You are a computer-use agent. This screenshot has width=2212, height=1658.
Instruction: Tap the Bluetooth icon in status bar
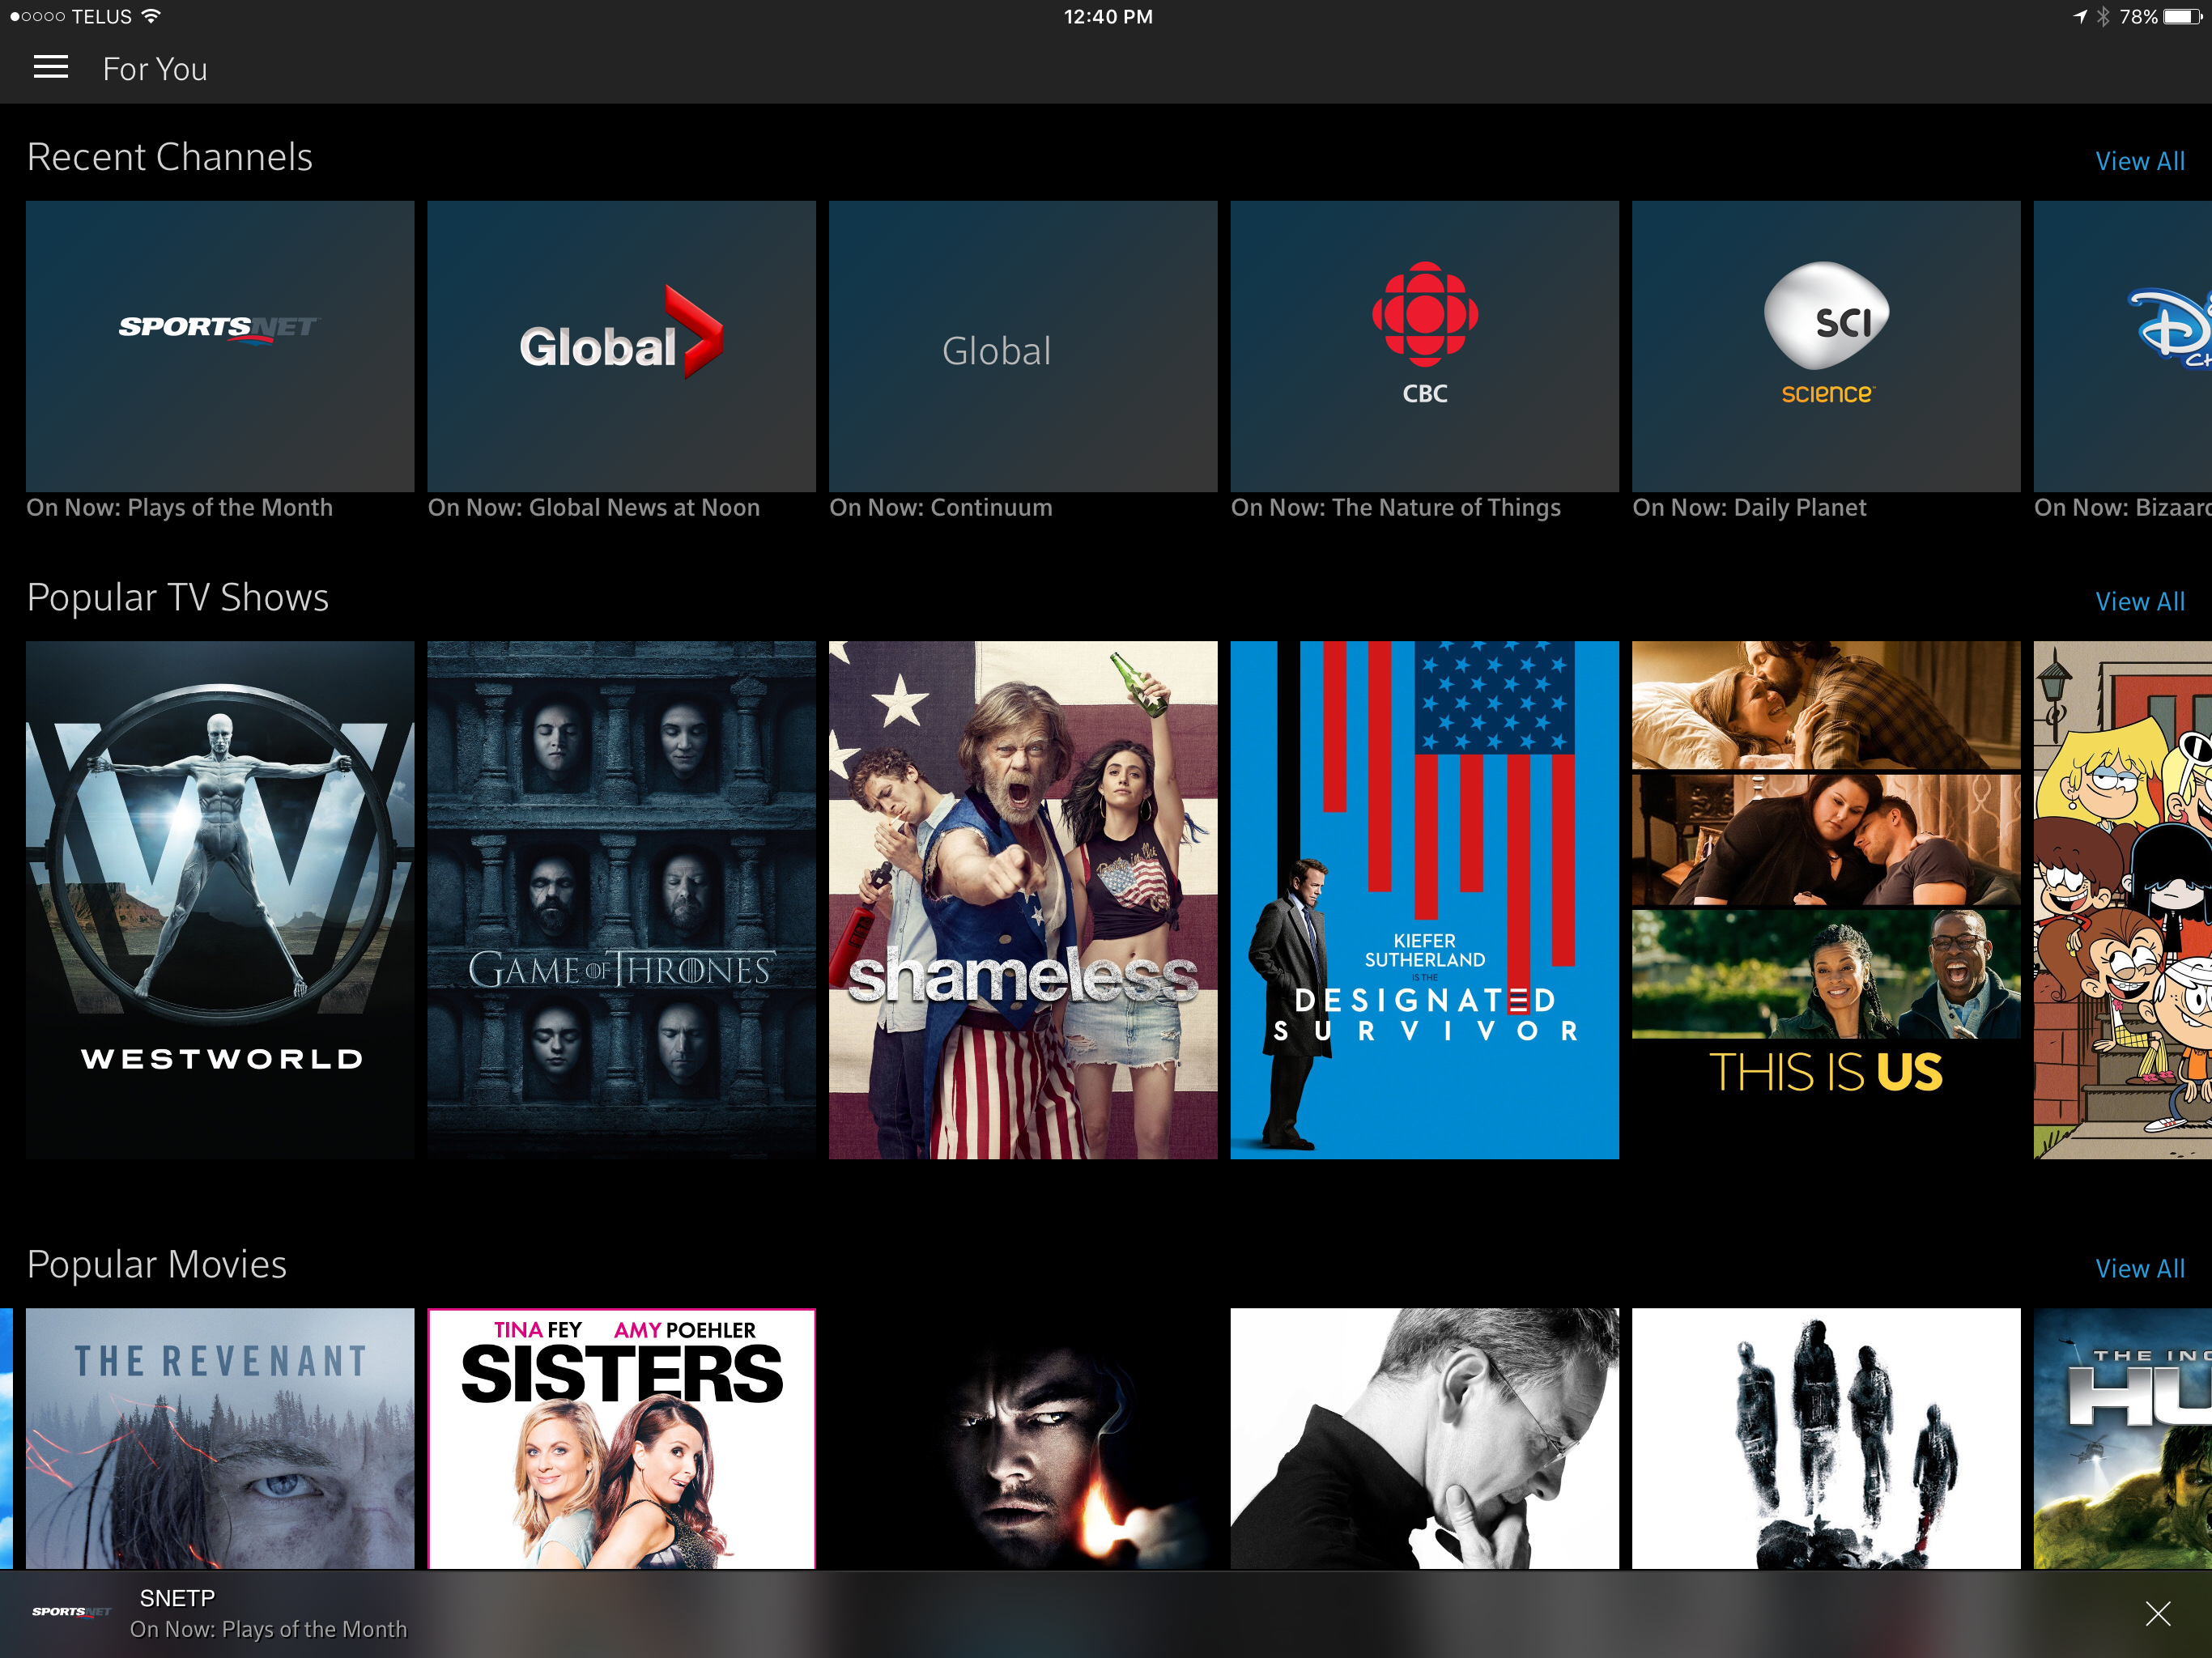coord(2103,16)
